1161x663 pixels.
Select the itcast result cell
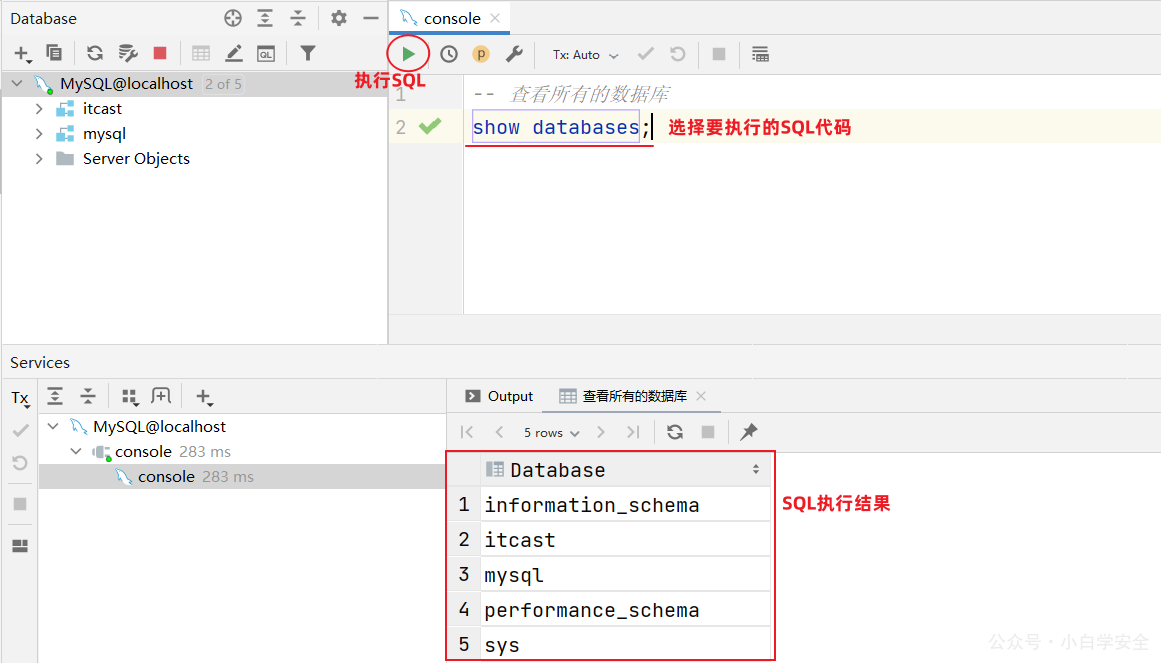pyautogui.click(x=626, y=539)
